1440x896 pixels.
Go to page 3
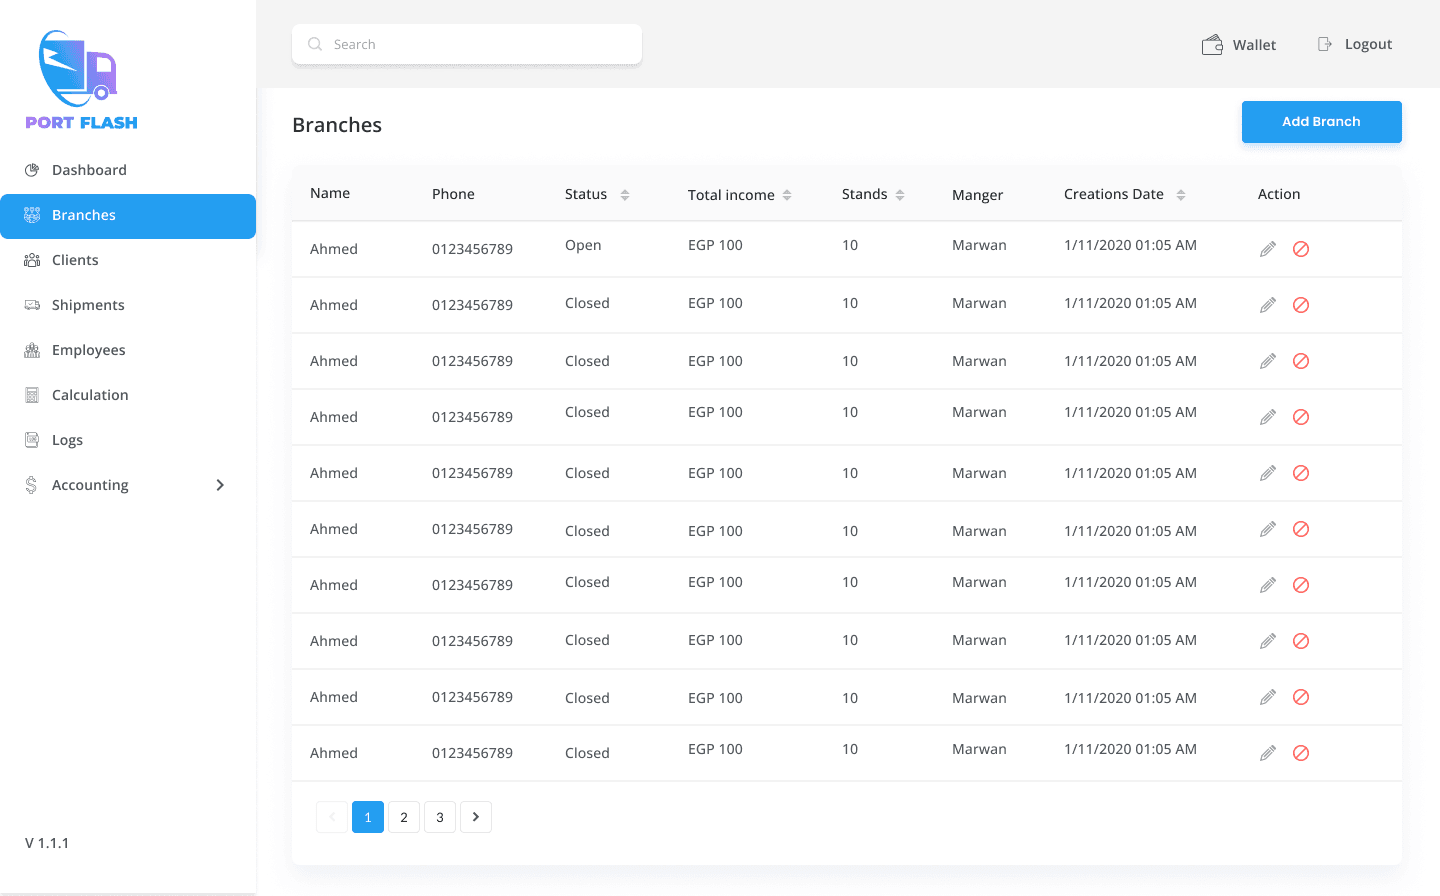pos(440,817)
